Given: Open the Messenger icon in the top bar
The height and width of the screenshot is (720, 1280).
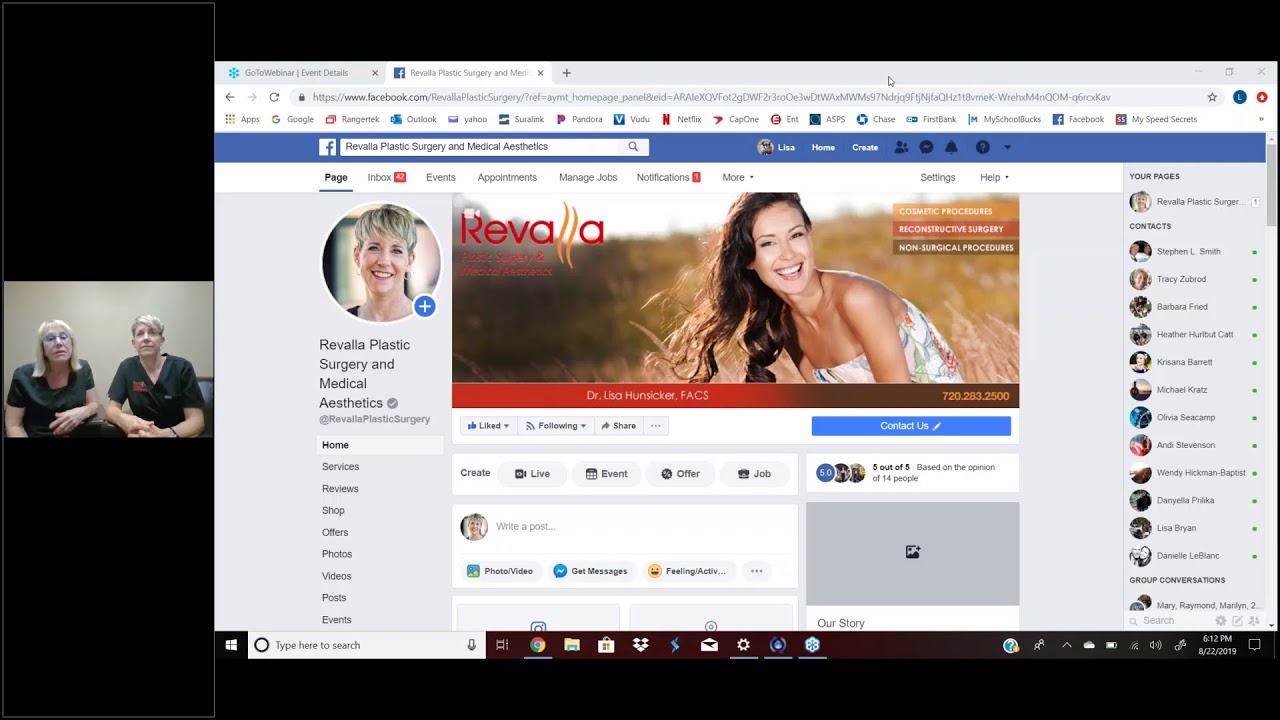Looking at the screenshot, I should pyautogui.click(x=926, y=147).
